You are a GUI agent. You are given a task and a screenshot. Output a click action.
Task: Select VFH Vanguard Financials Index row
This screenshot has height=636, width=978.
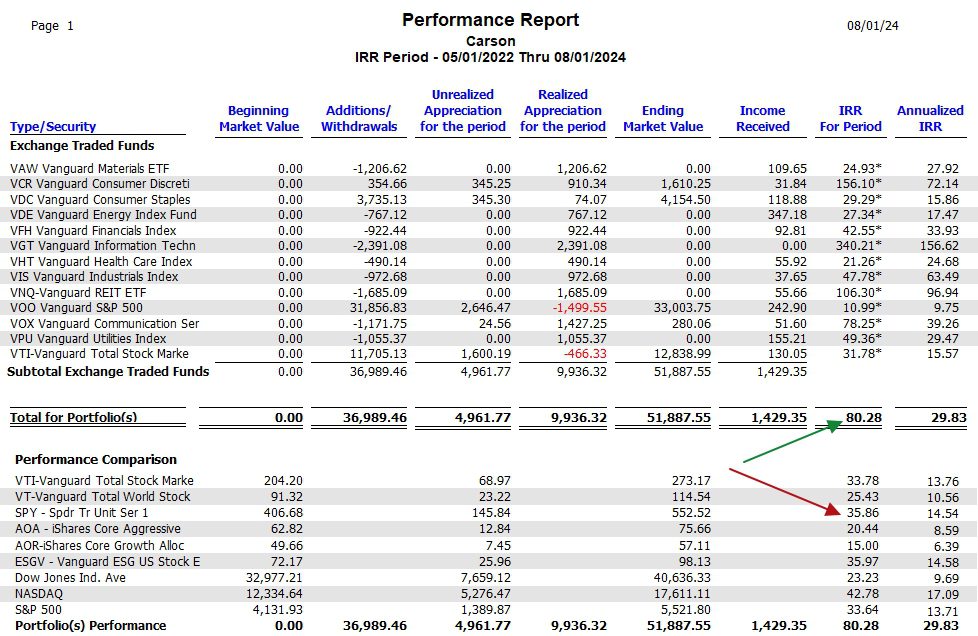(x=488, y=230)
